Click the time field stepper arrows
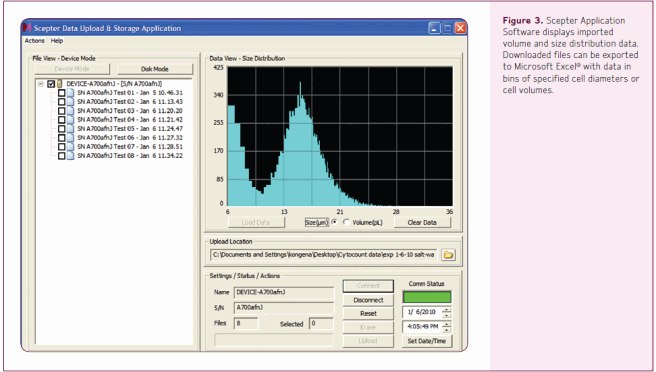This screenshot has height=372, width=656. (447, 326)
